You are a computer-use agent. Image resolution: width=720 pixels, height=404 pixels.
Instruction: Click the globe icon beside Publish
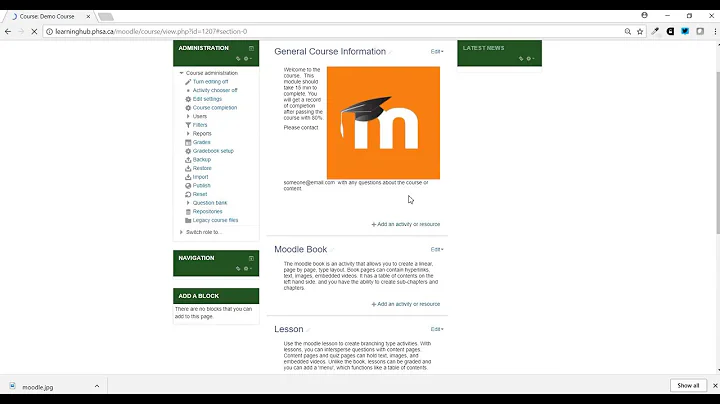tap(188, 185)
